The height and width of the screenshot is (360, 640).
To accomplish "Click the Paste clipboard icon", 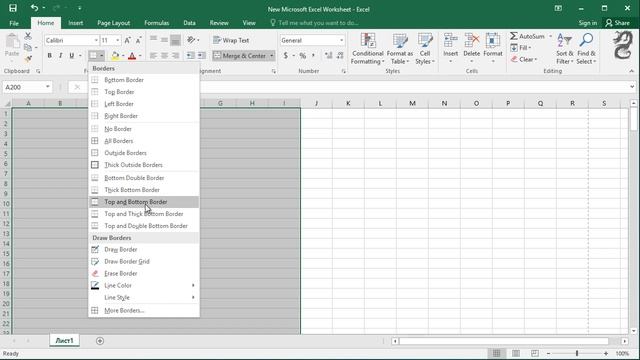I will click(12, 42).
